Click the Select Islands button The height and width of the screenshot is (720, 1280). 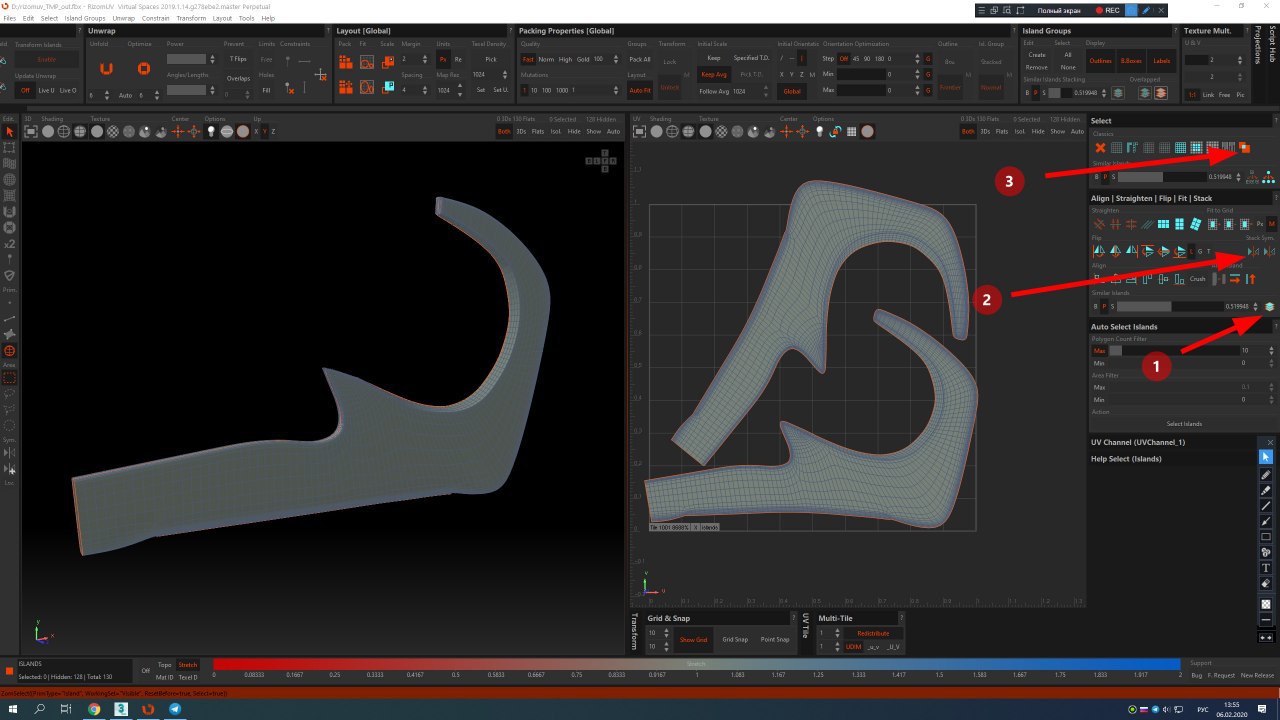click(1184, 424)
